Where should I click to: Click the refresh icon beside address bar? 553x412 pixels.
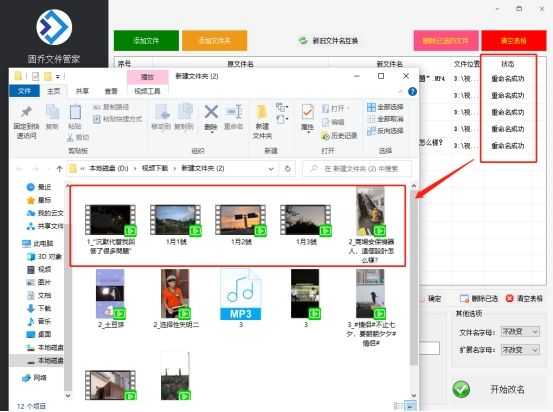tap(288, 169)
